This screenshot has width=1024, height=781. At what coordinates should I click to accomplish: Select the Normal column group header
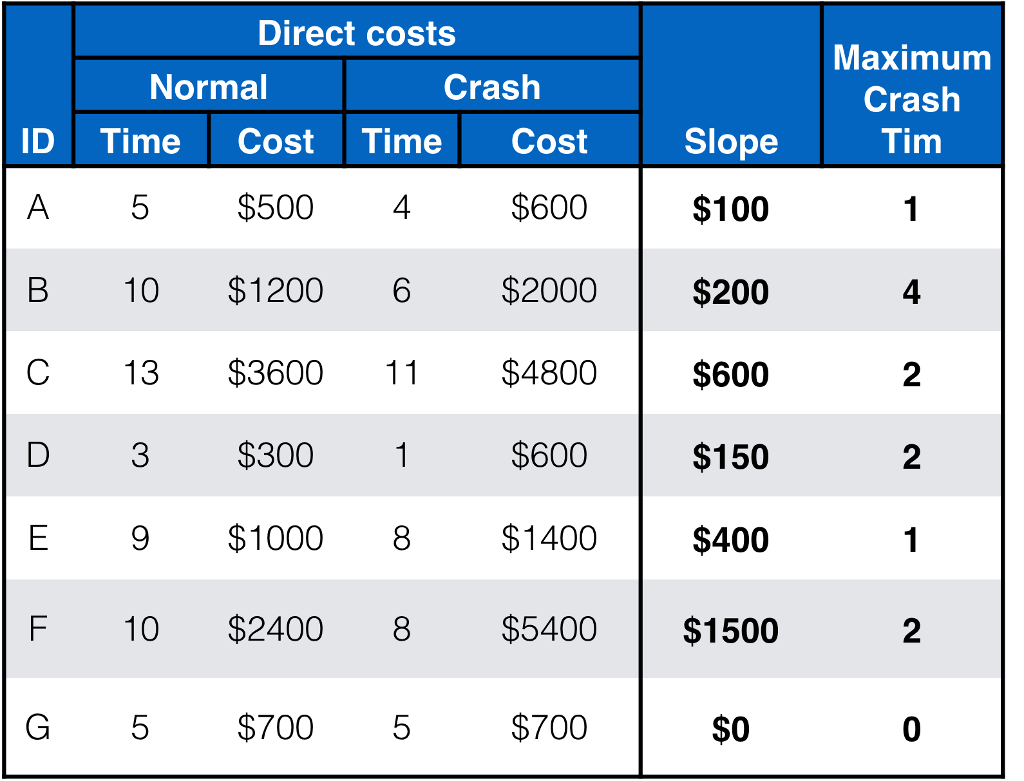pyautogui.click(x=208, y=87)
